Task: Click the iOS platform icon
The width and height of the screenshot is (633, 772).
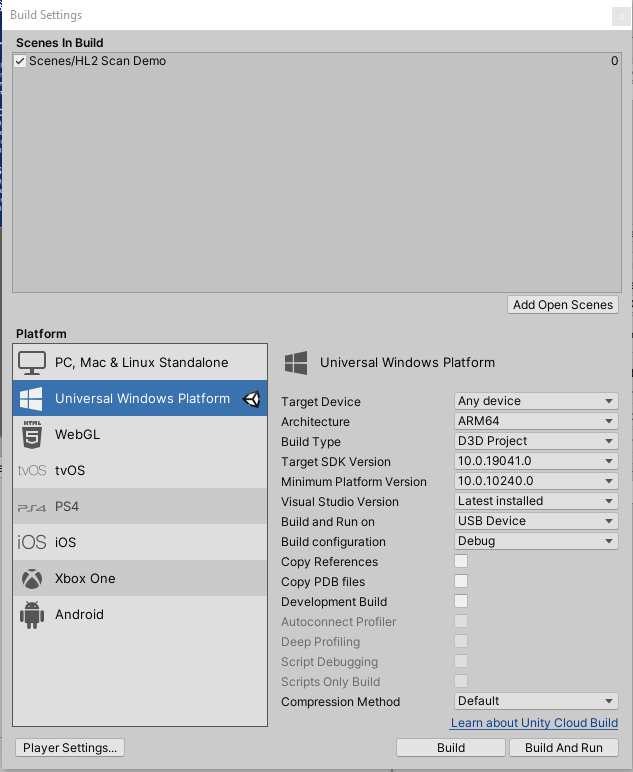Action: point(32,543)
